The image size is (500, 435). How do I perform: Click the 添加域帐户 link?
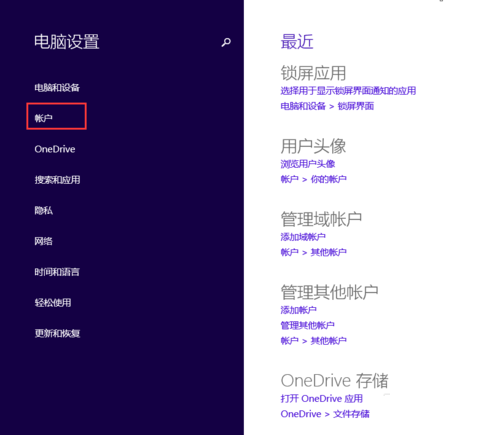coord(303,237)
